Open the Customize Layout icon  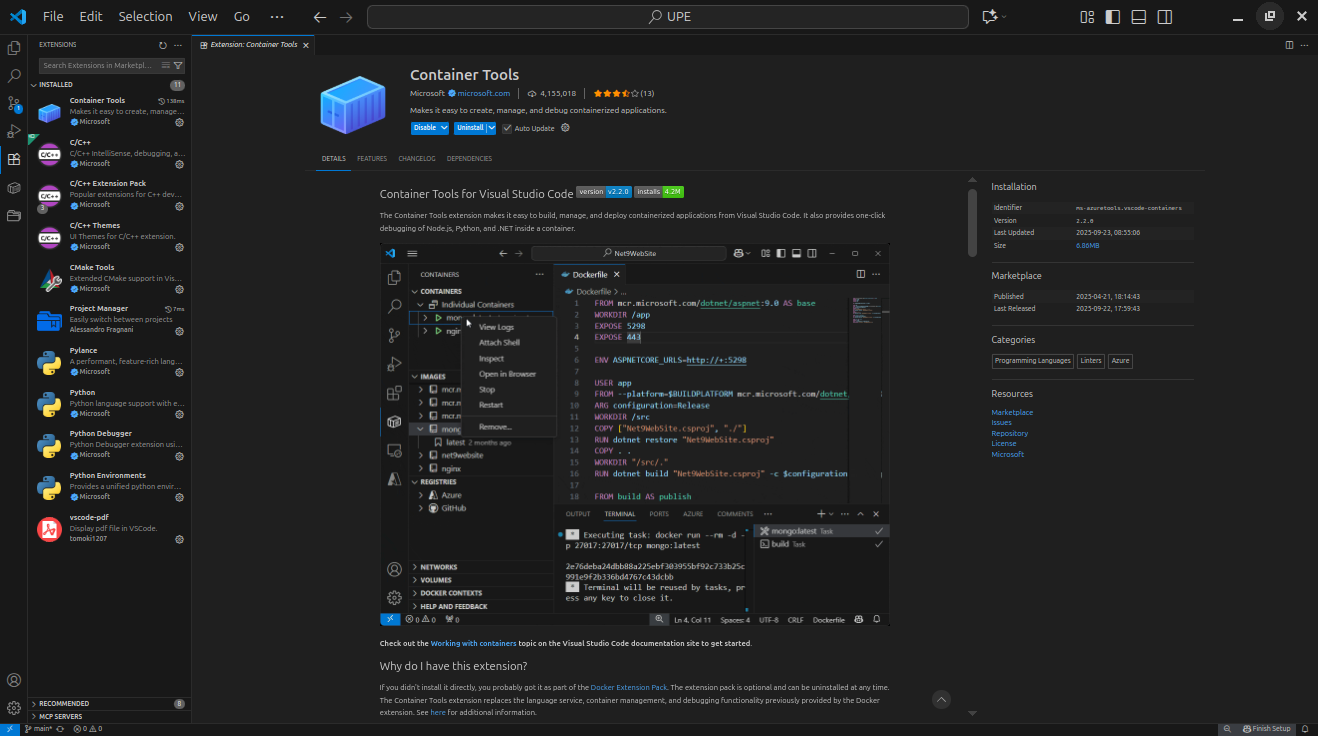pyautogui.click(x=1086, y=16)
